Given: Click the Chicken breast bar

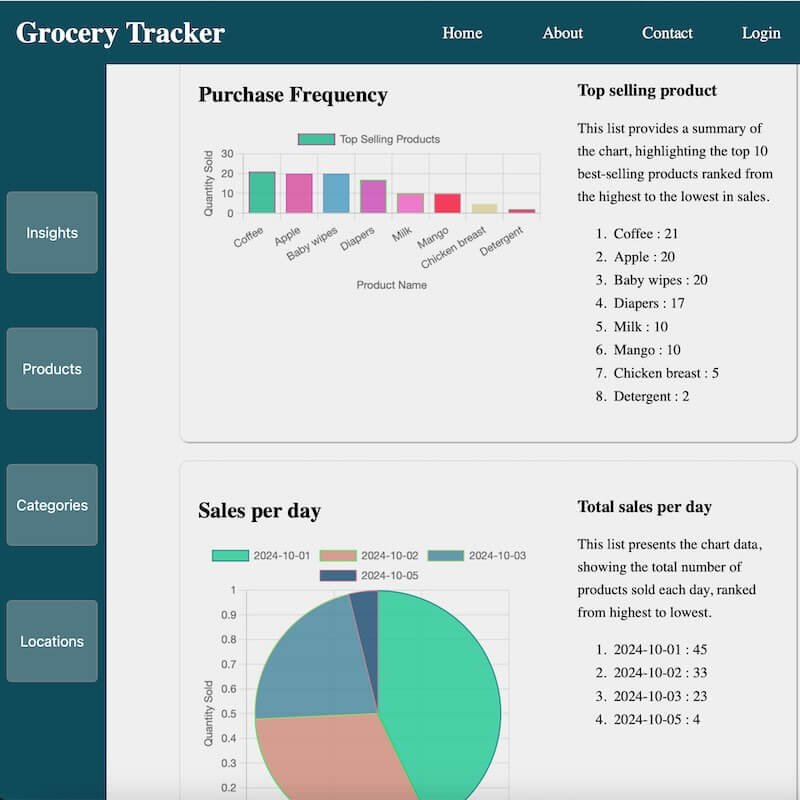Looking at the screenshot, I should pyautogui.click(x=485, y=208).
